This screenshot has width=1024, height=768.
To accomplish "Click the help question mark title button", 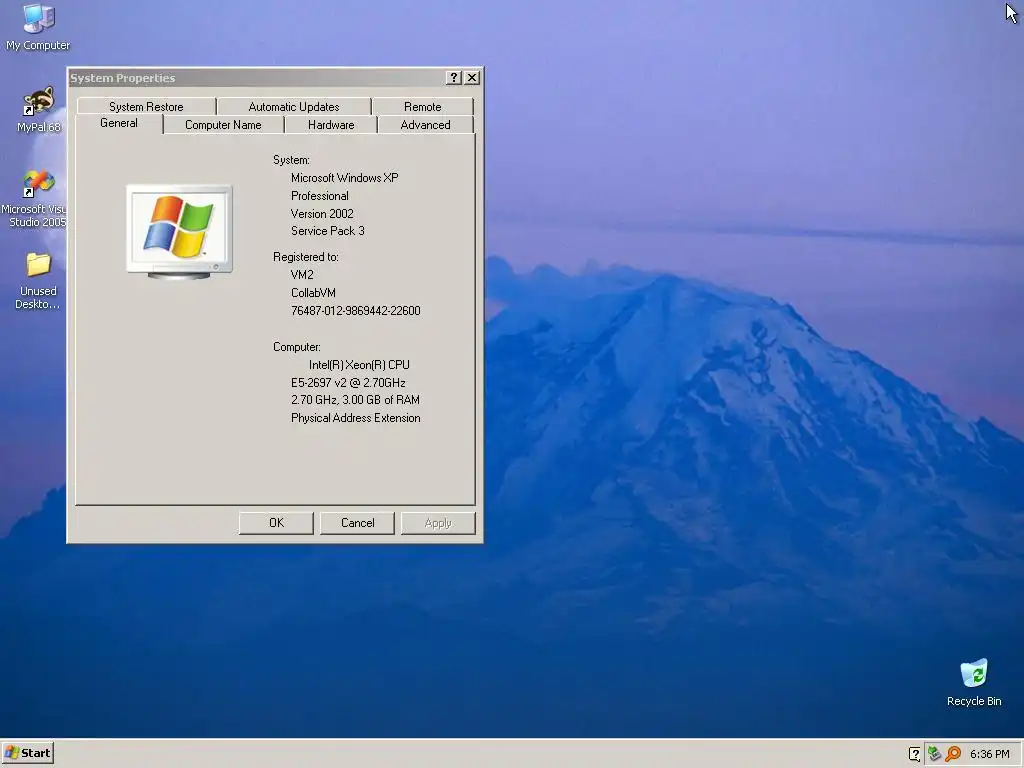I will (454, 78).
